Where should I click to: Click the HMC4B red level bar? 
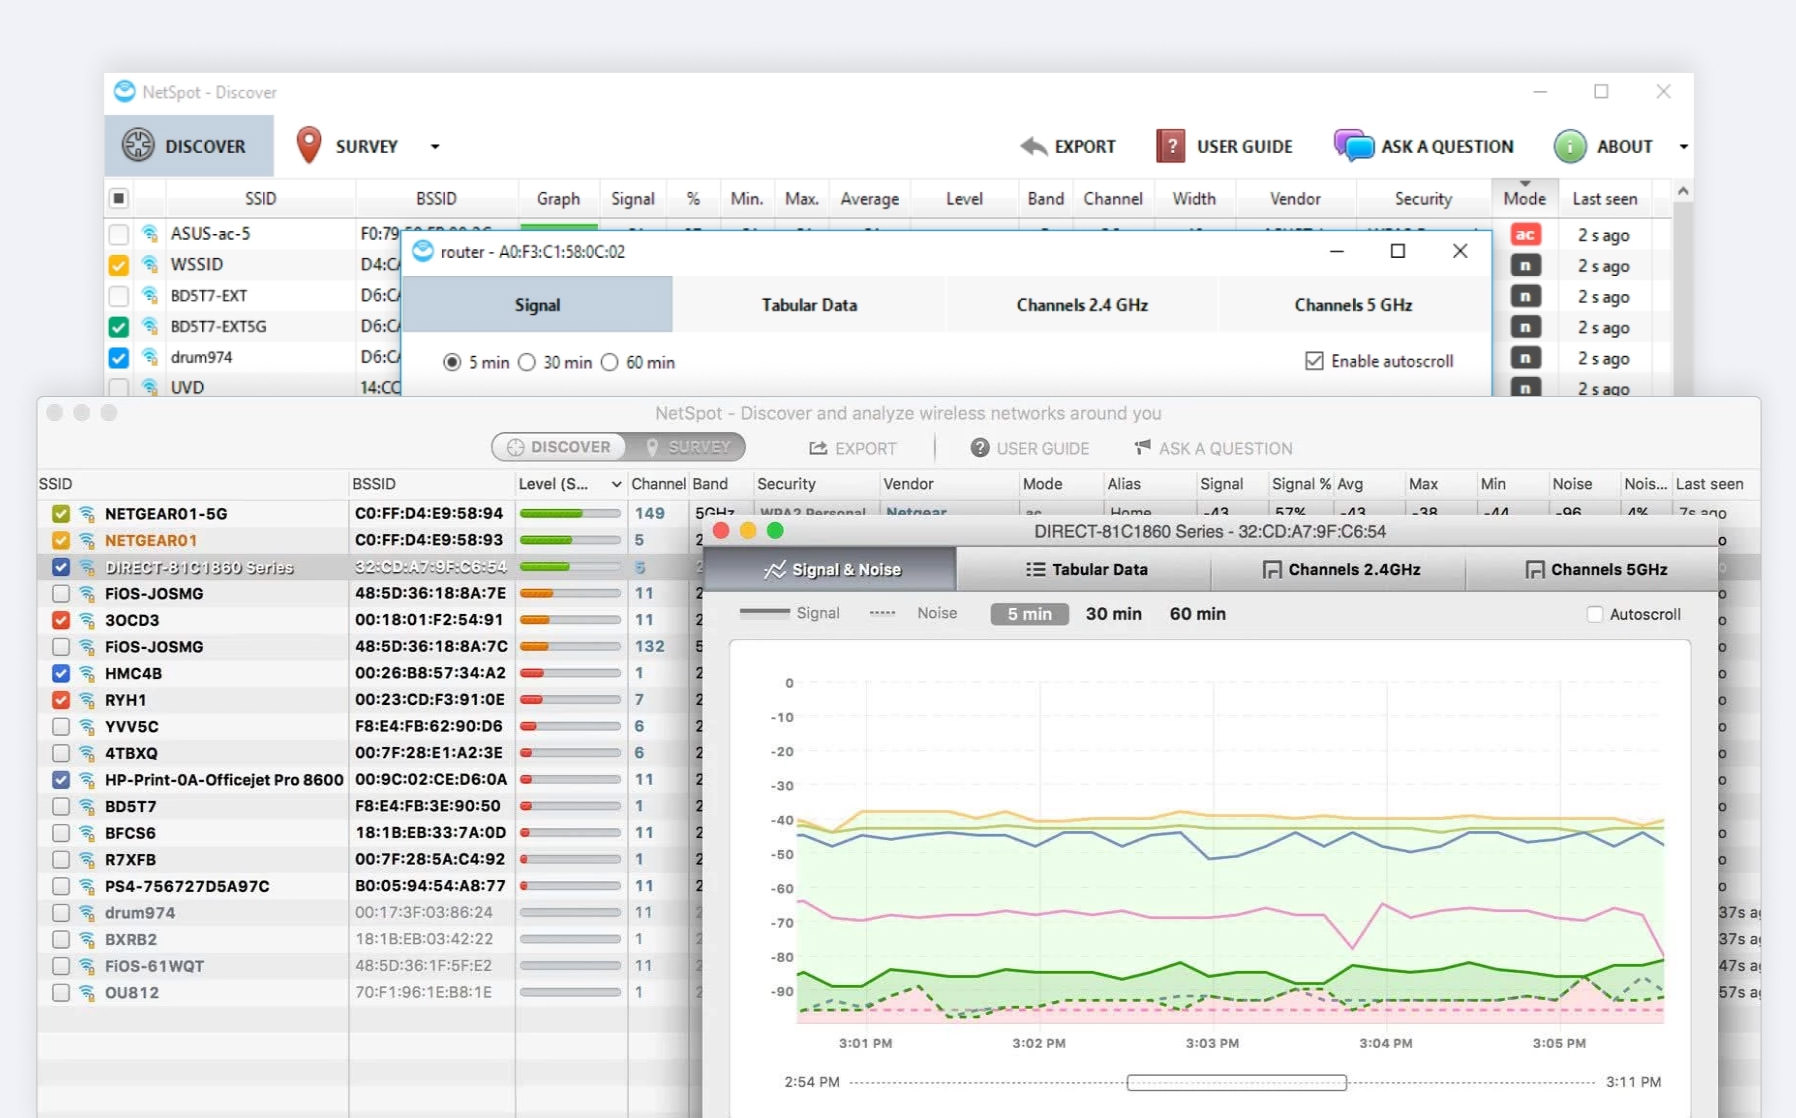point(570,673)
